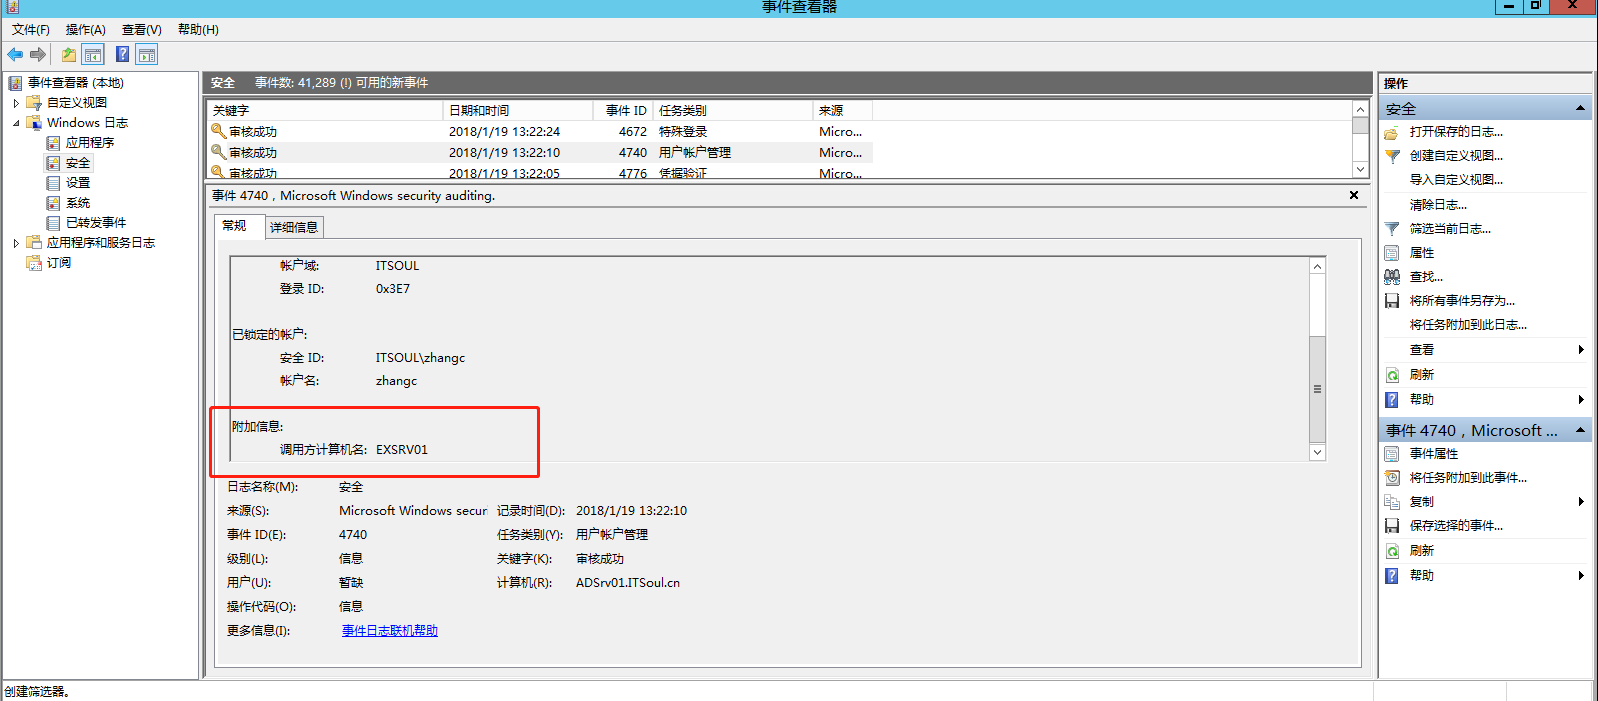Select event 4672 特殊登录 row

pos(540,132)
